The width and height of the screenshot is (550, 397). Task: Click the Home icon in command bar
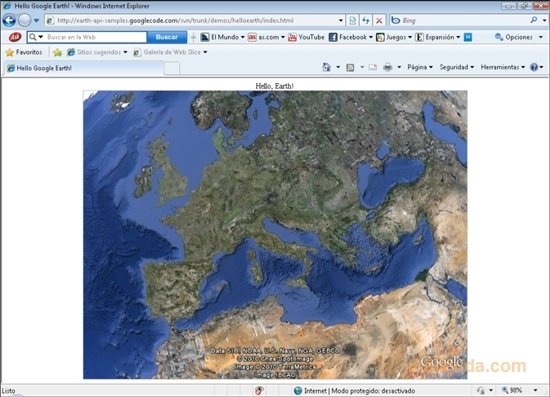click(x=326, y=67)
